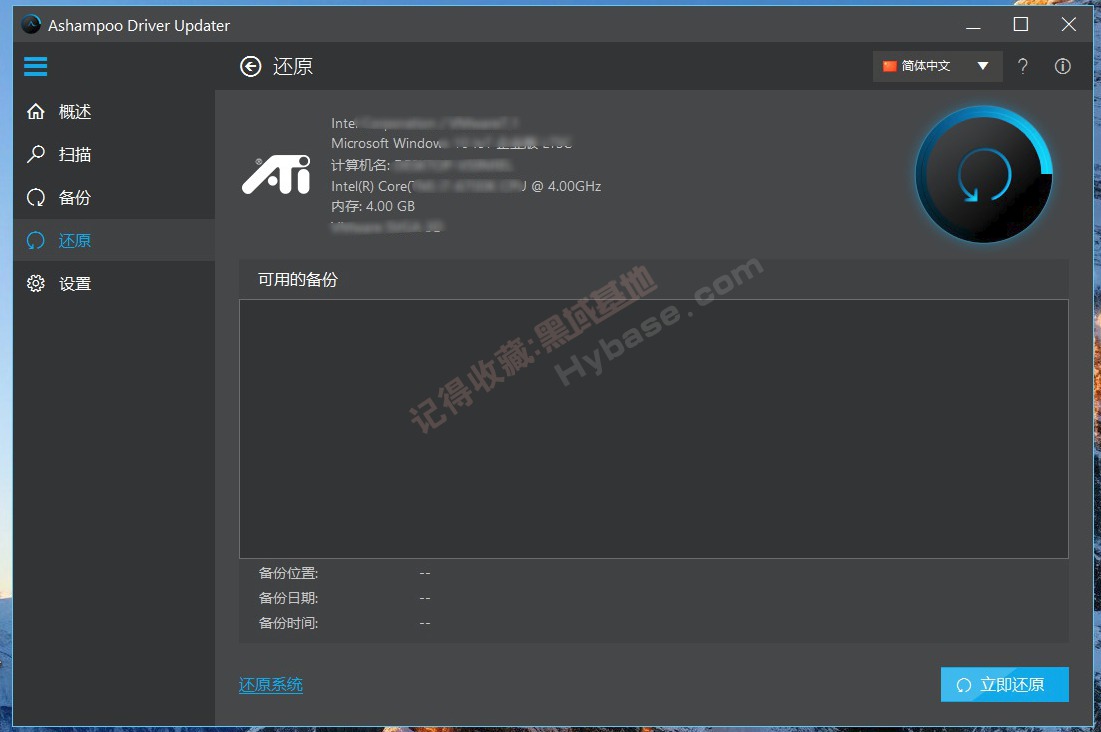Click the Ashampoo Driver Updater title icon
This screenshot has width=1101, height=732.
[31, 25]
